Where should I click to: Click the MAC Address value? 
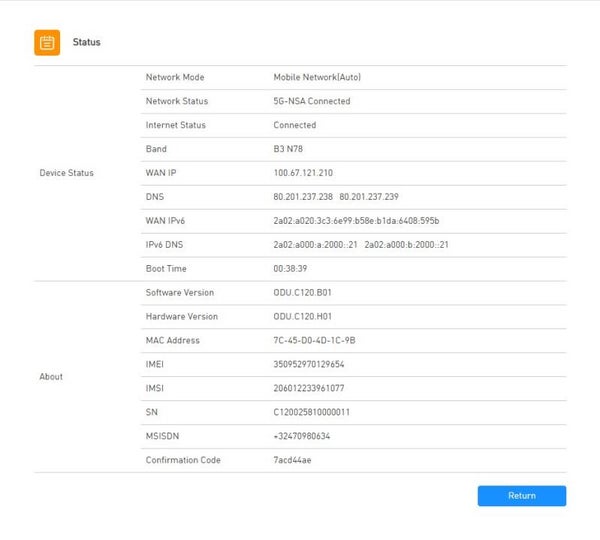click(314, 341)
